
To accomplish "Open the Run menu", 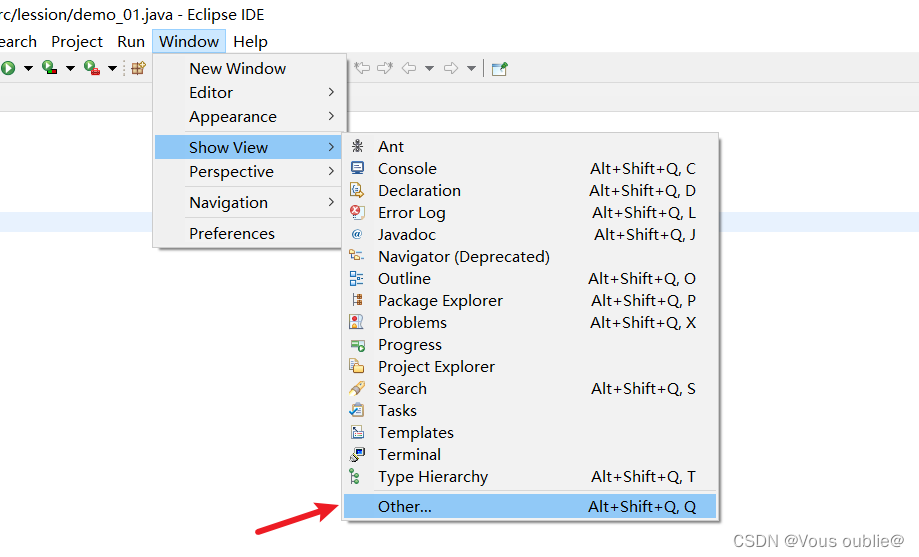I will (131, 42).
